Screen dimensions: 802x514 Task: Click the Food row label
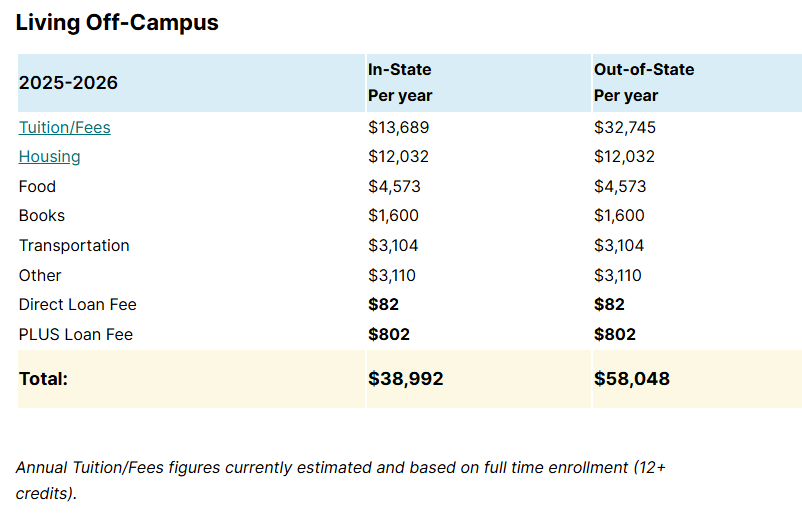click(37, 187)
